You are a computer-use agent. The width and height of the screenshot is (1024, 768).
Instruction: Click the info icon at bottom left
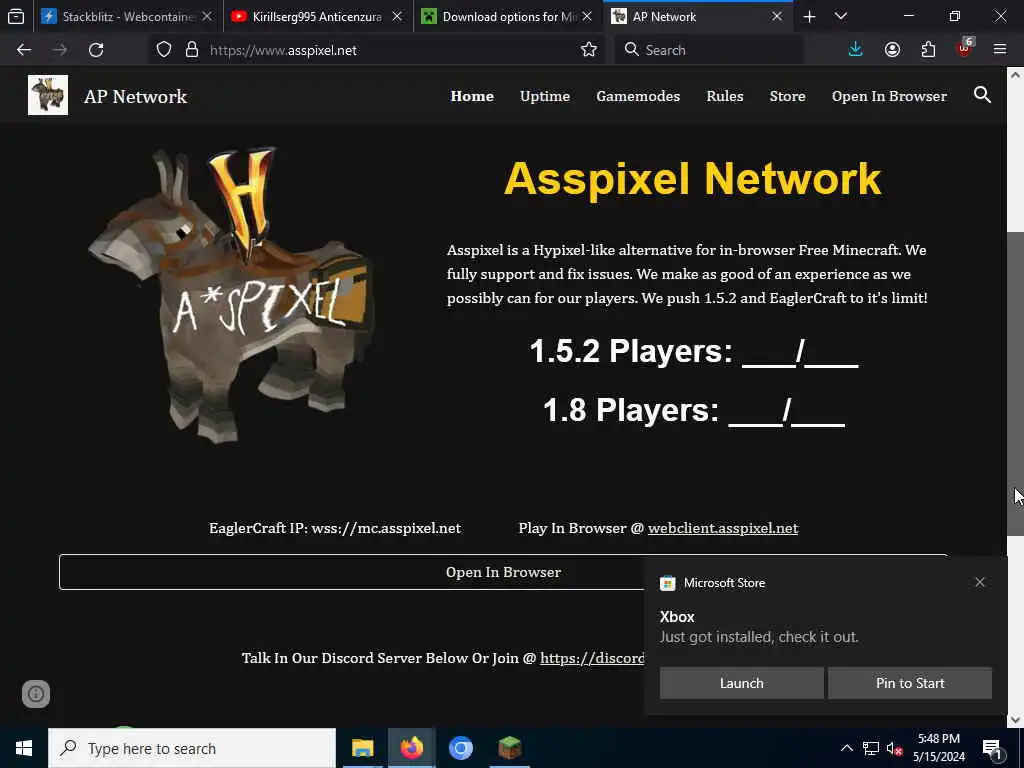[x=36, y=694]
